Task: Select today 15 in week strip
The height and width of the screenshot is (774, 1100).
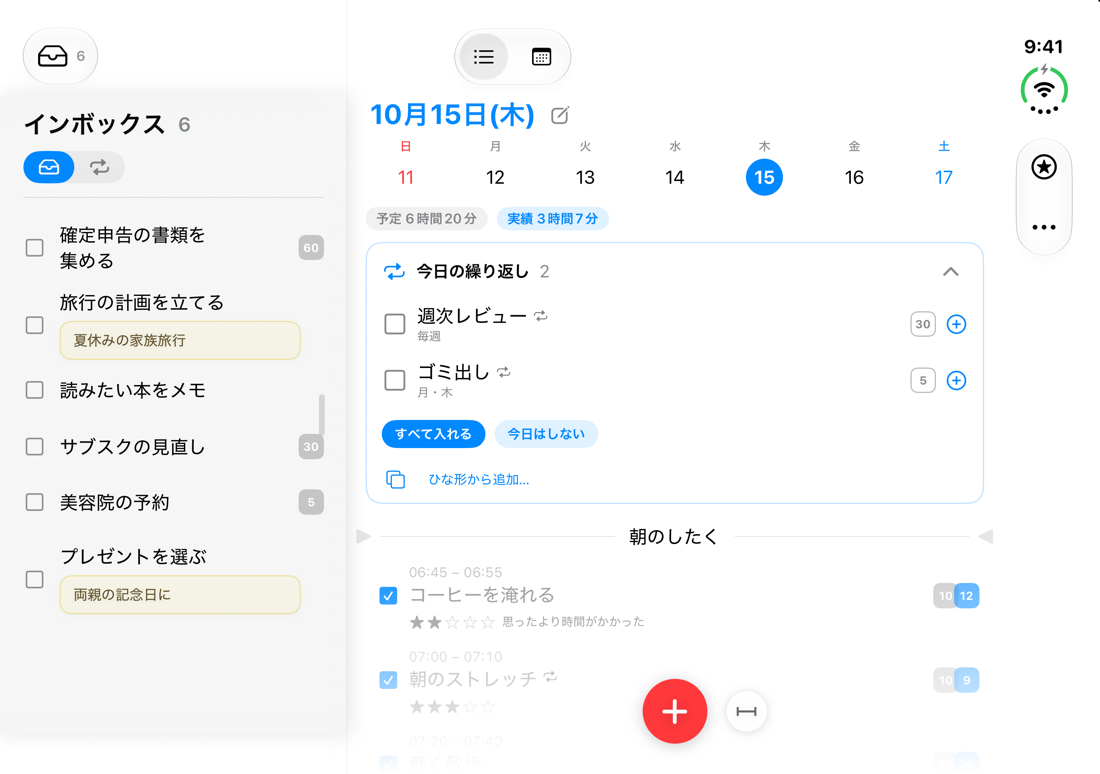Action: pos(765,177)
